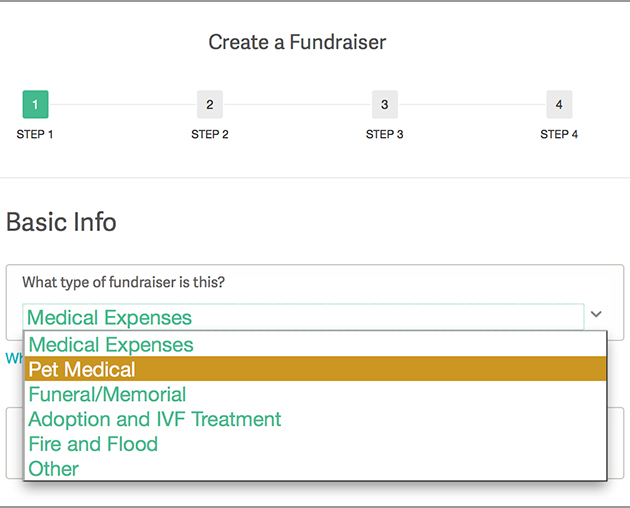Click the STEP 4 label

click(x=559, y=134)
